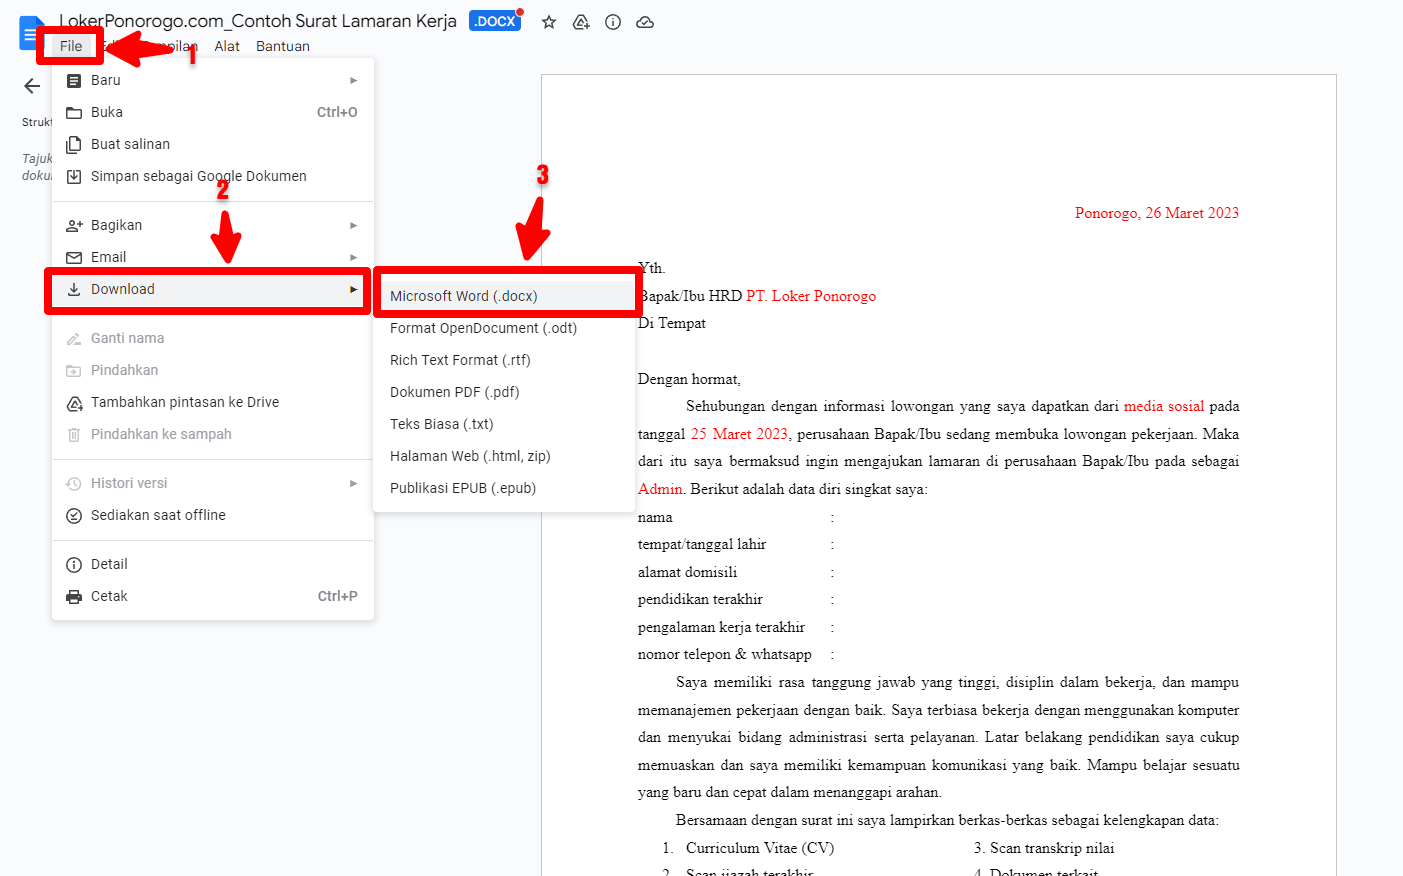Viewport: 1403px width, 876px height.
Task: Click the Download arrow icon
Action: (74, 289)
